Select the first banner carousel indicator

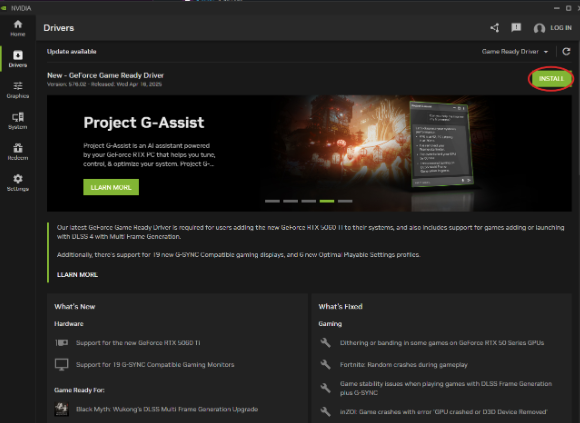[x=272, y=201]
